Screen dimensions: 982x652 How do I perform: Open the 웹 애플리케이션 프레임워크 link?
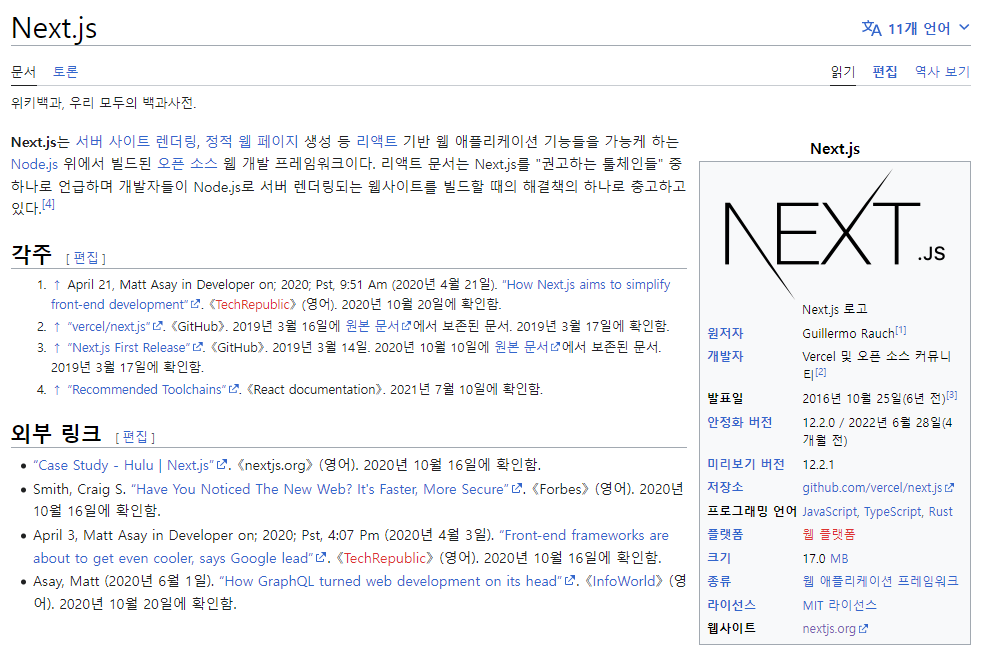(x=880, y=582)
